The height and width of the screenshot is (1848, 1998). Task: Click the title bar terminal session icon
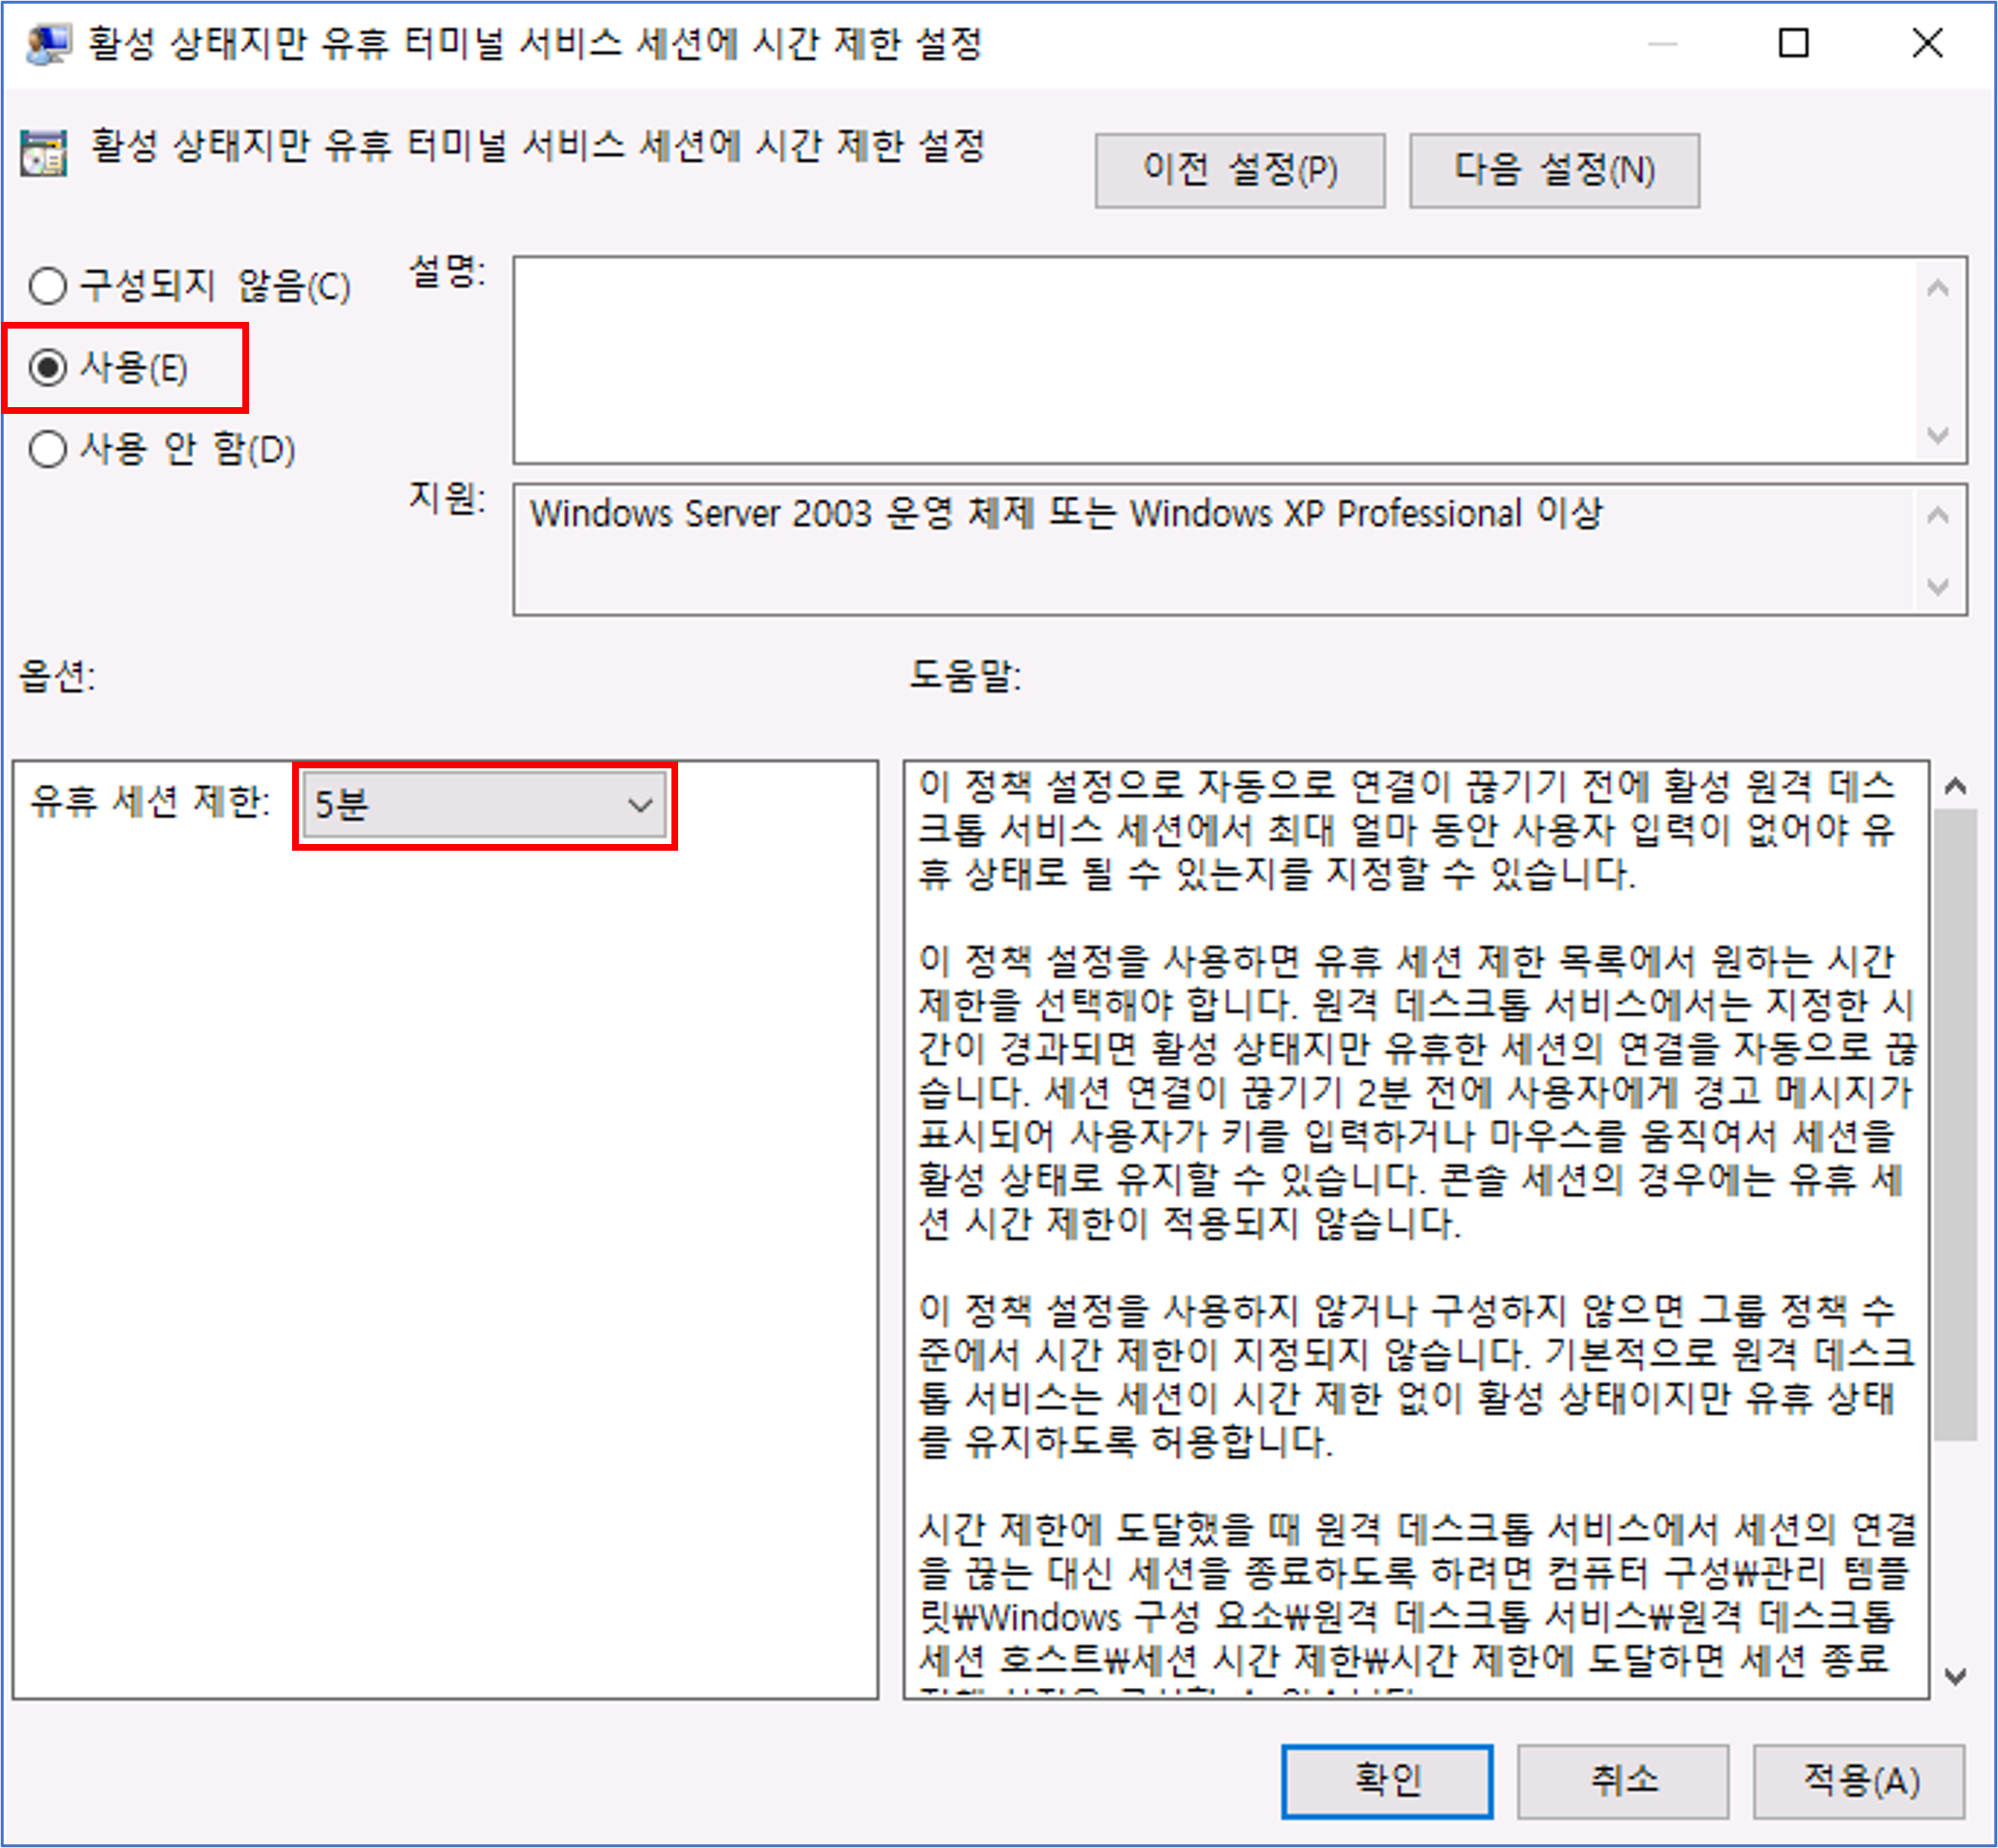click(48, 44)
